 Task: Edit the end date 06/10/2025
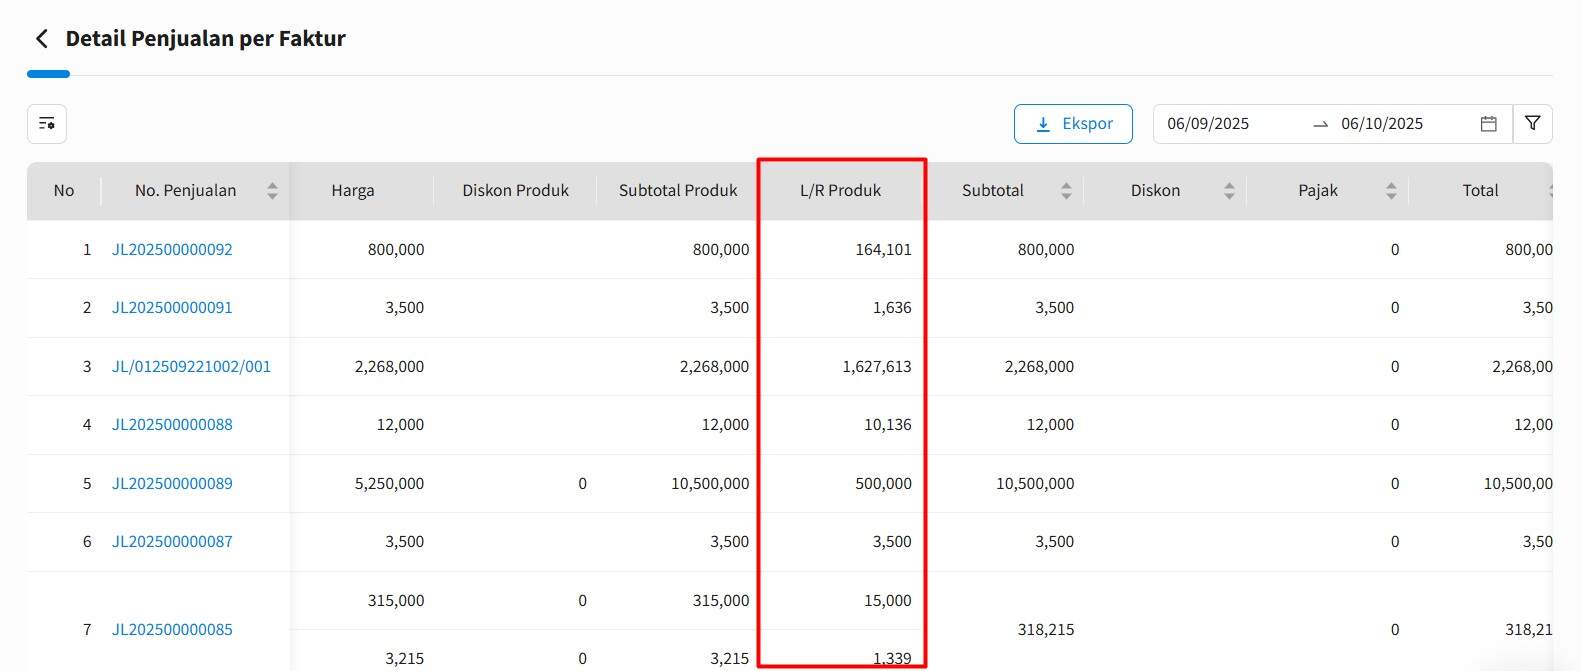coord(1381,124)
